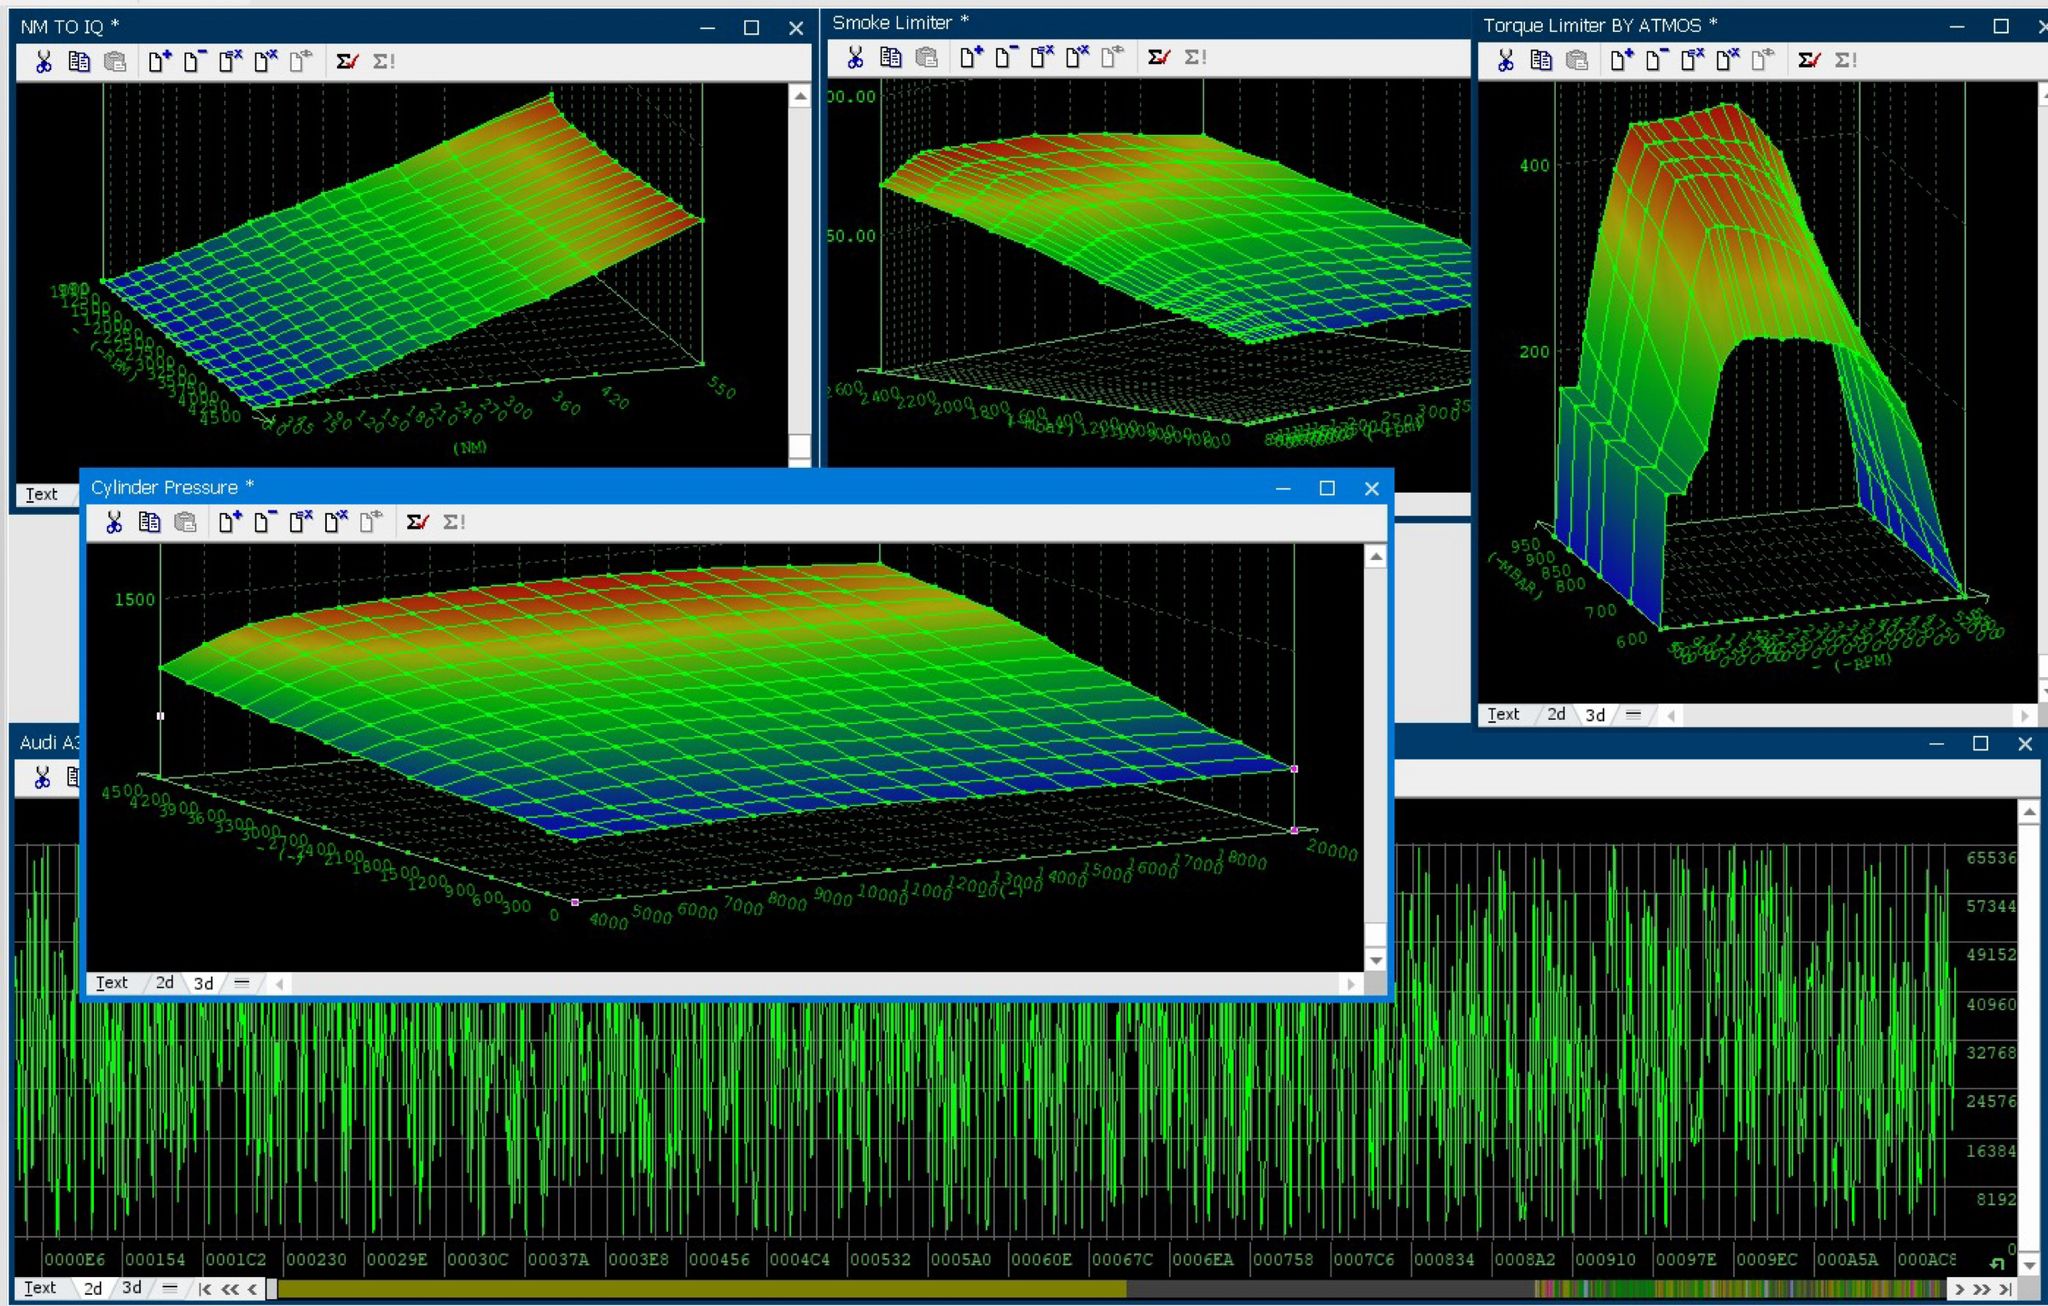Jump to start with first-position arrow in hexdump
The width and height of the screenshot is (2048, 1306).
[205, 1289]
